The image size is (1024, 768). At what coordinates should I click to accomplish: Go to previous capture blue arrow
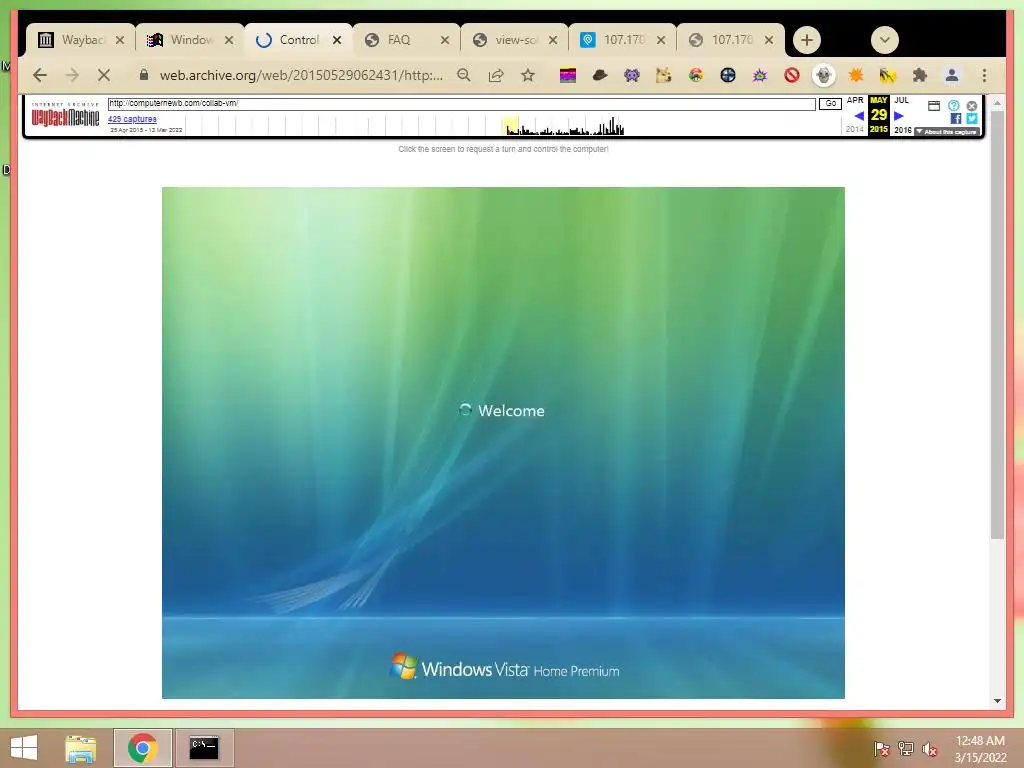(859, 116)
